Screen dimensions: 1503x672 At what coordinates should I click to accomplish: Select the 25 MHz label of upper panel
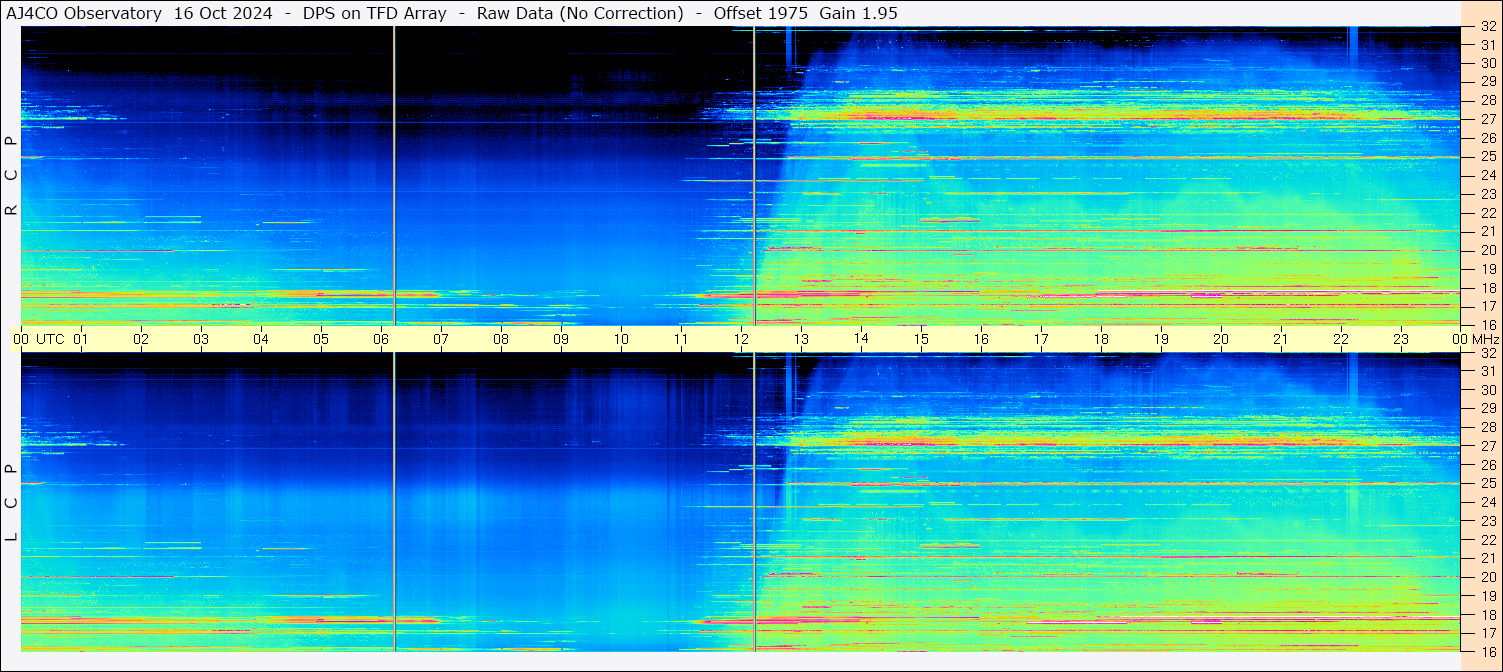1487,156
